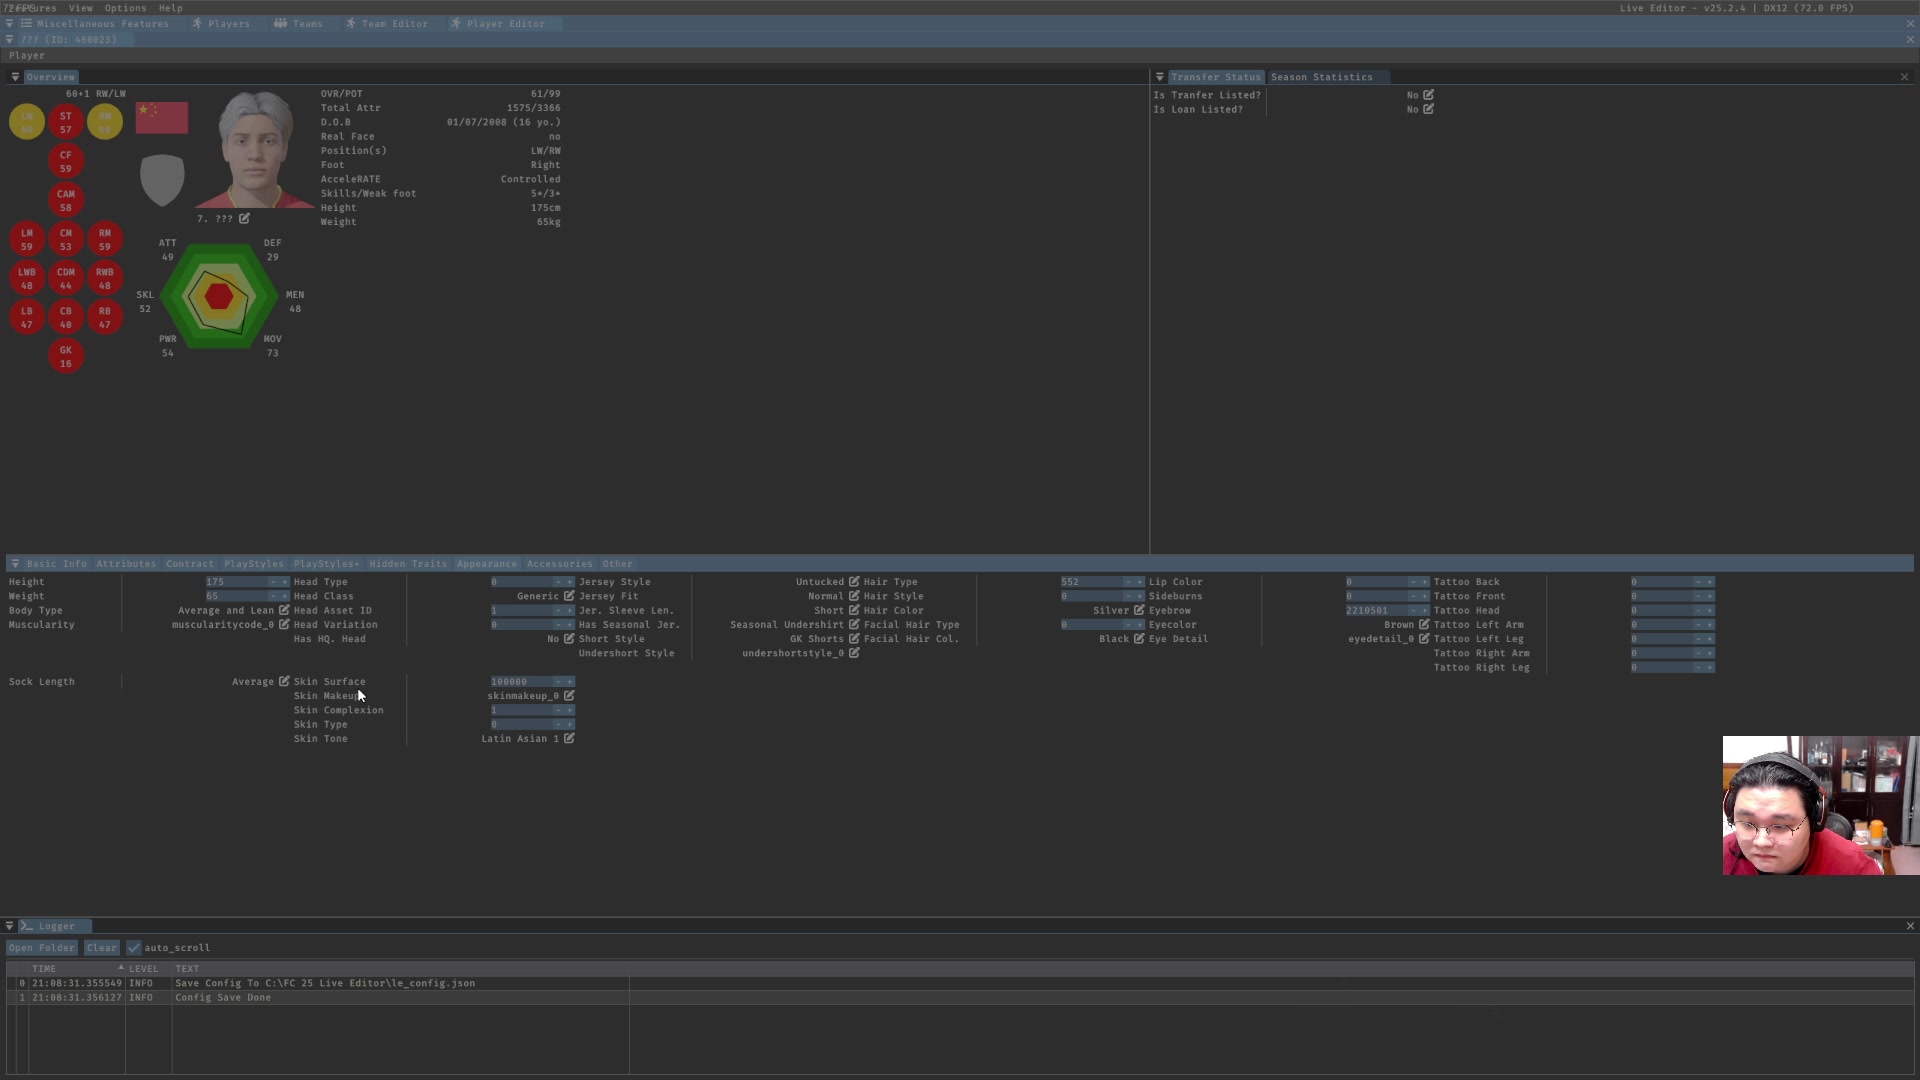The width and height of the screenshot is (1920, 1080).
Task: Edit the Black facial hair color
Action: coord(1139,639)
